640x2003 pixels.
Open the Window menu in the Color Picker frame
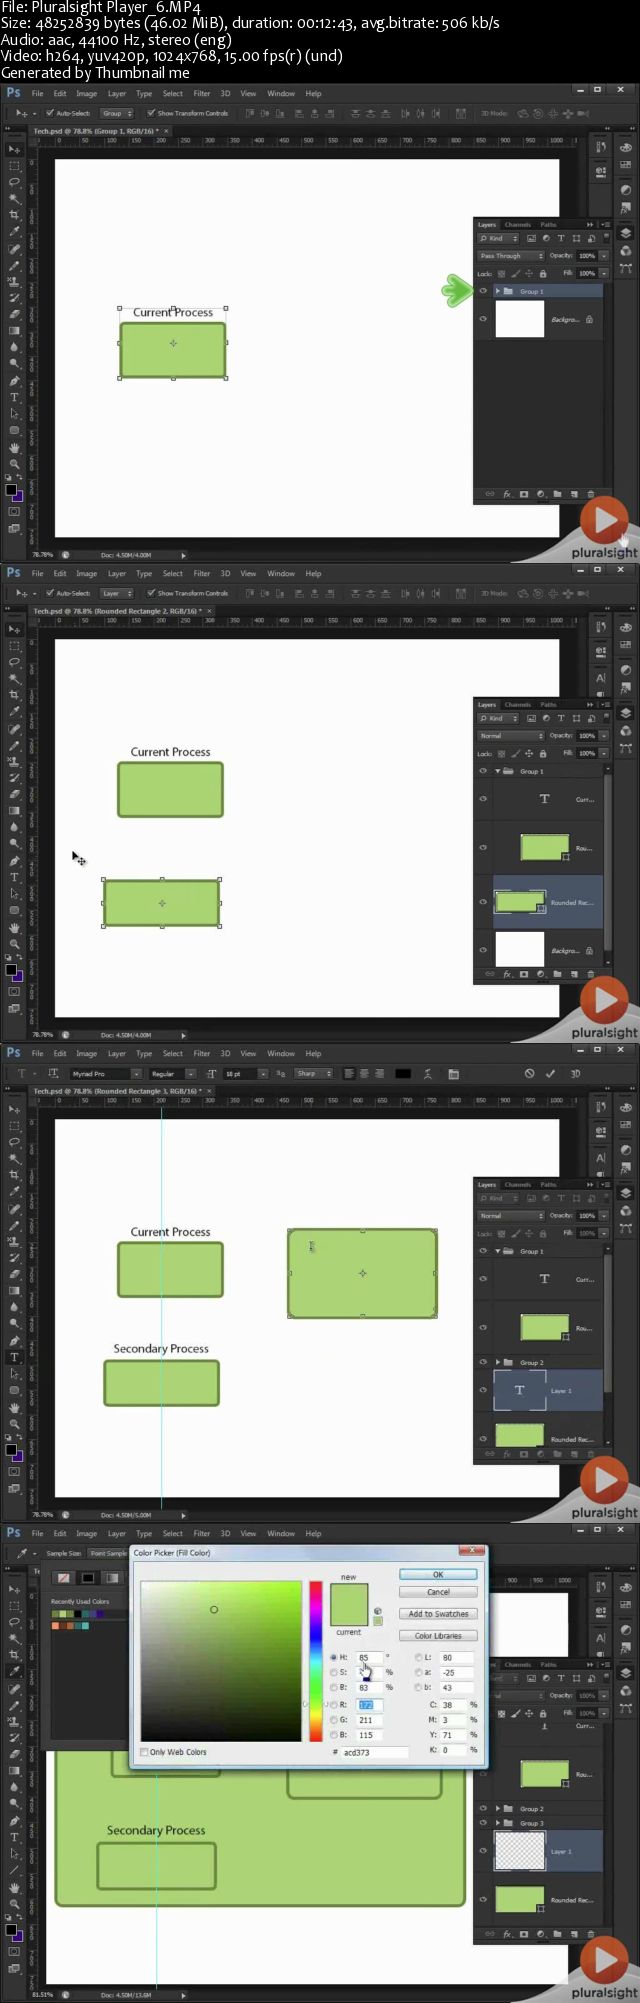click(281, 1533)
